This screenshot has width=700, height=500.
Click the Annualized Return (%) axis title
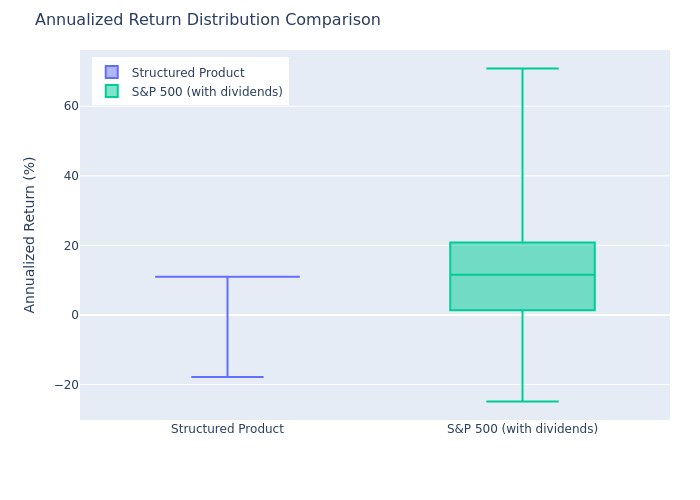[29, 235]
